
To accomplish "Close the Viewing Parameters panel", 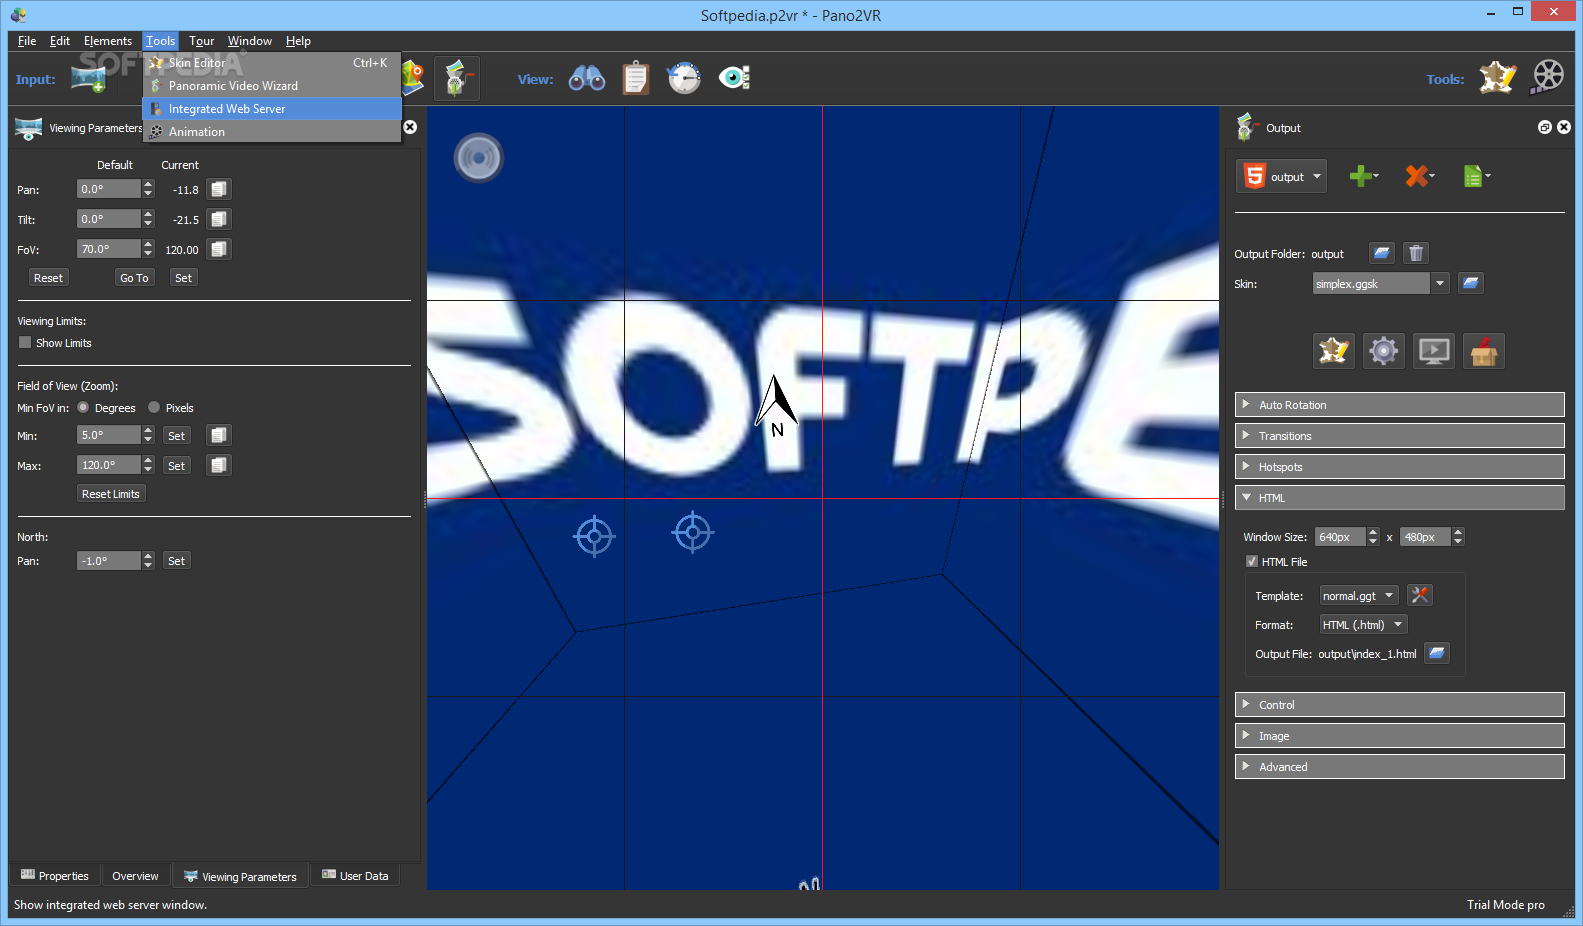I will click(x=410, y=127).
